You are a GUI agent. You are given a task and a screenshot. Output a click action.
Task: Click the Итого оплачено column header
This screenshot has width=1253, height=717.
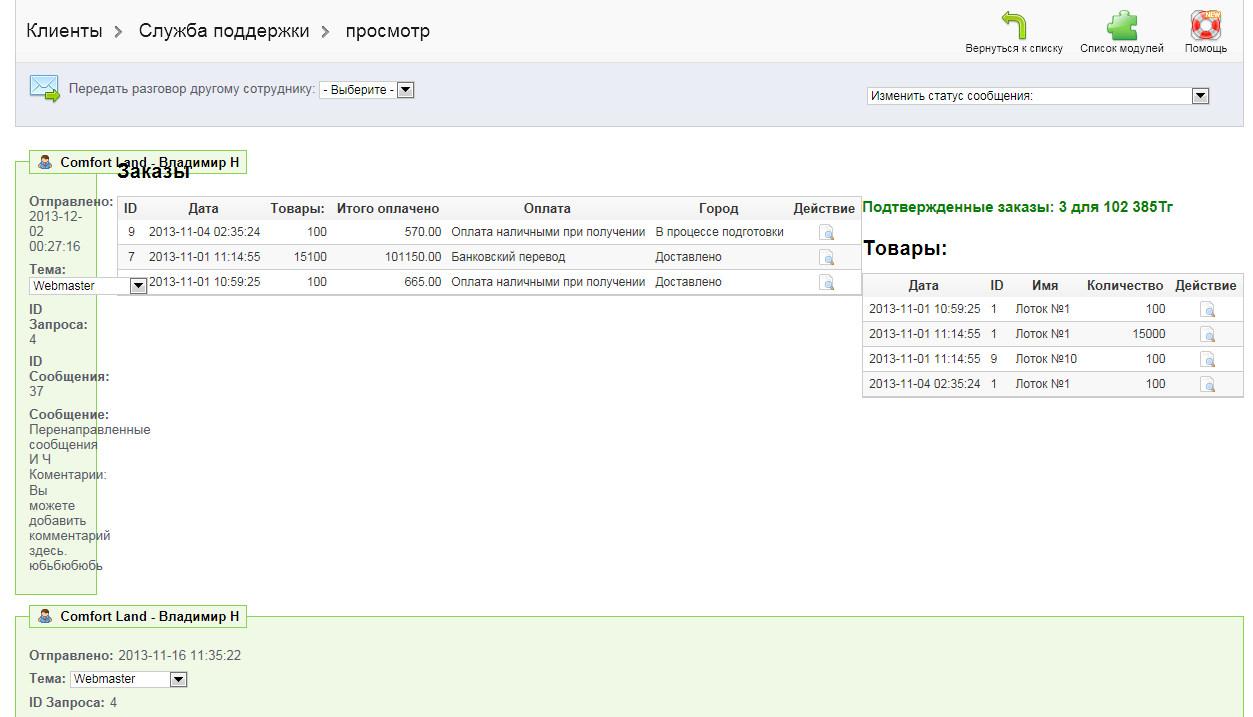tap(388, 209)
